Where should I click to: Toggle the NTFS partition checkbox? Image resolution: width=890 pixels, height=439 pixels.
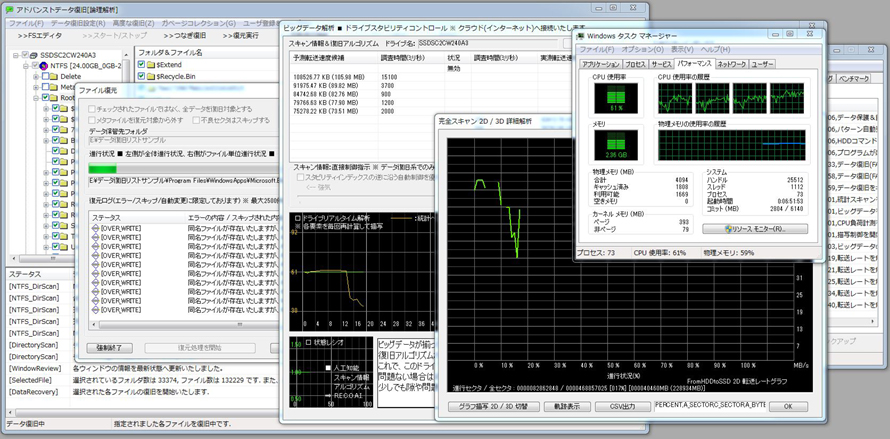[x=35, y=66]
